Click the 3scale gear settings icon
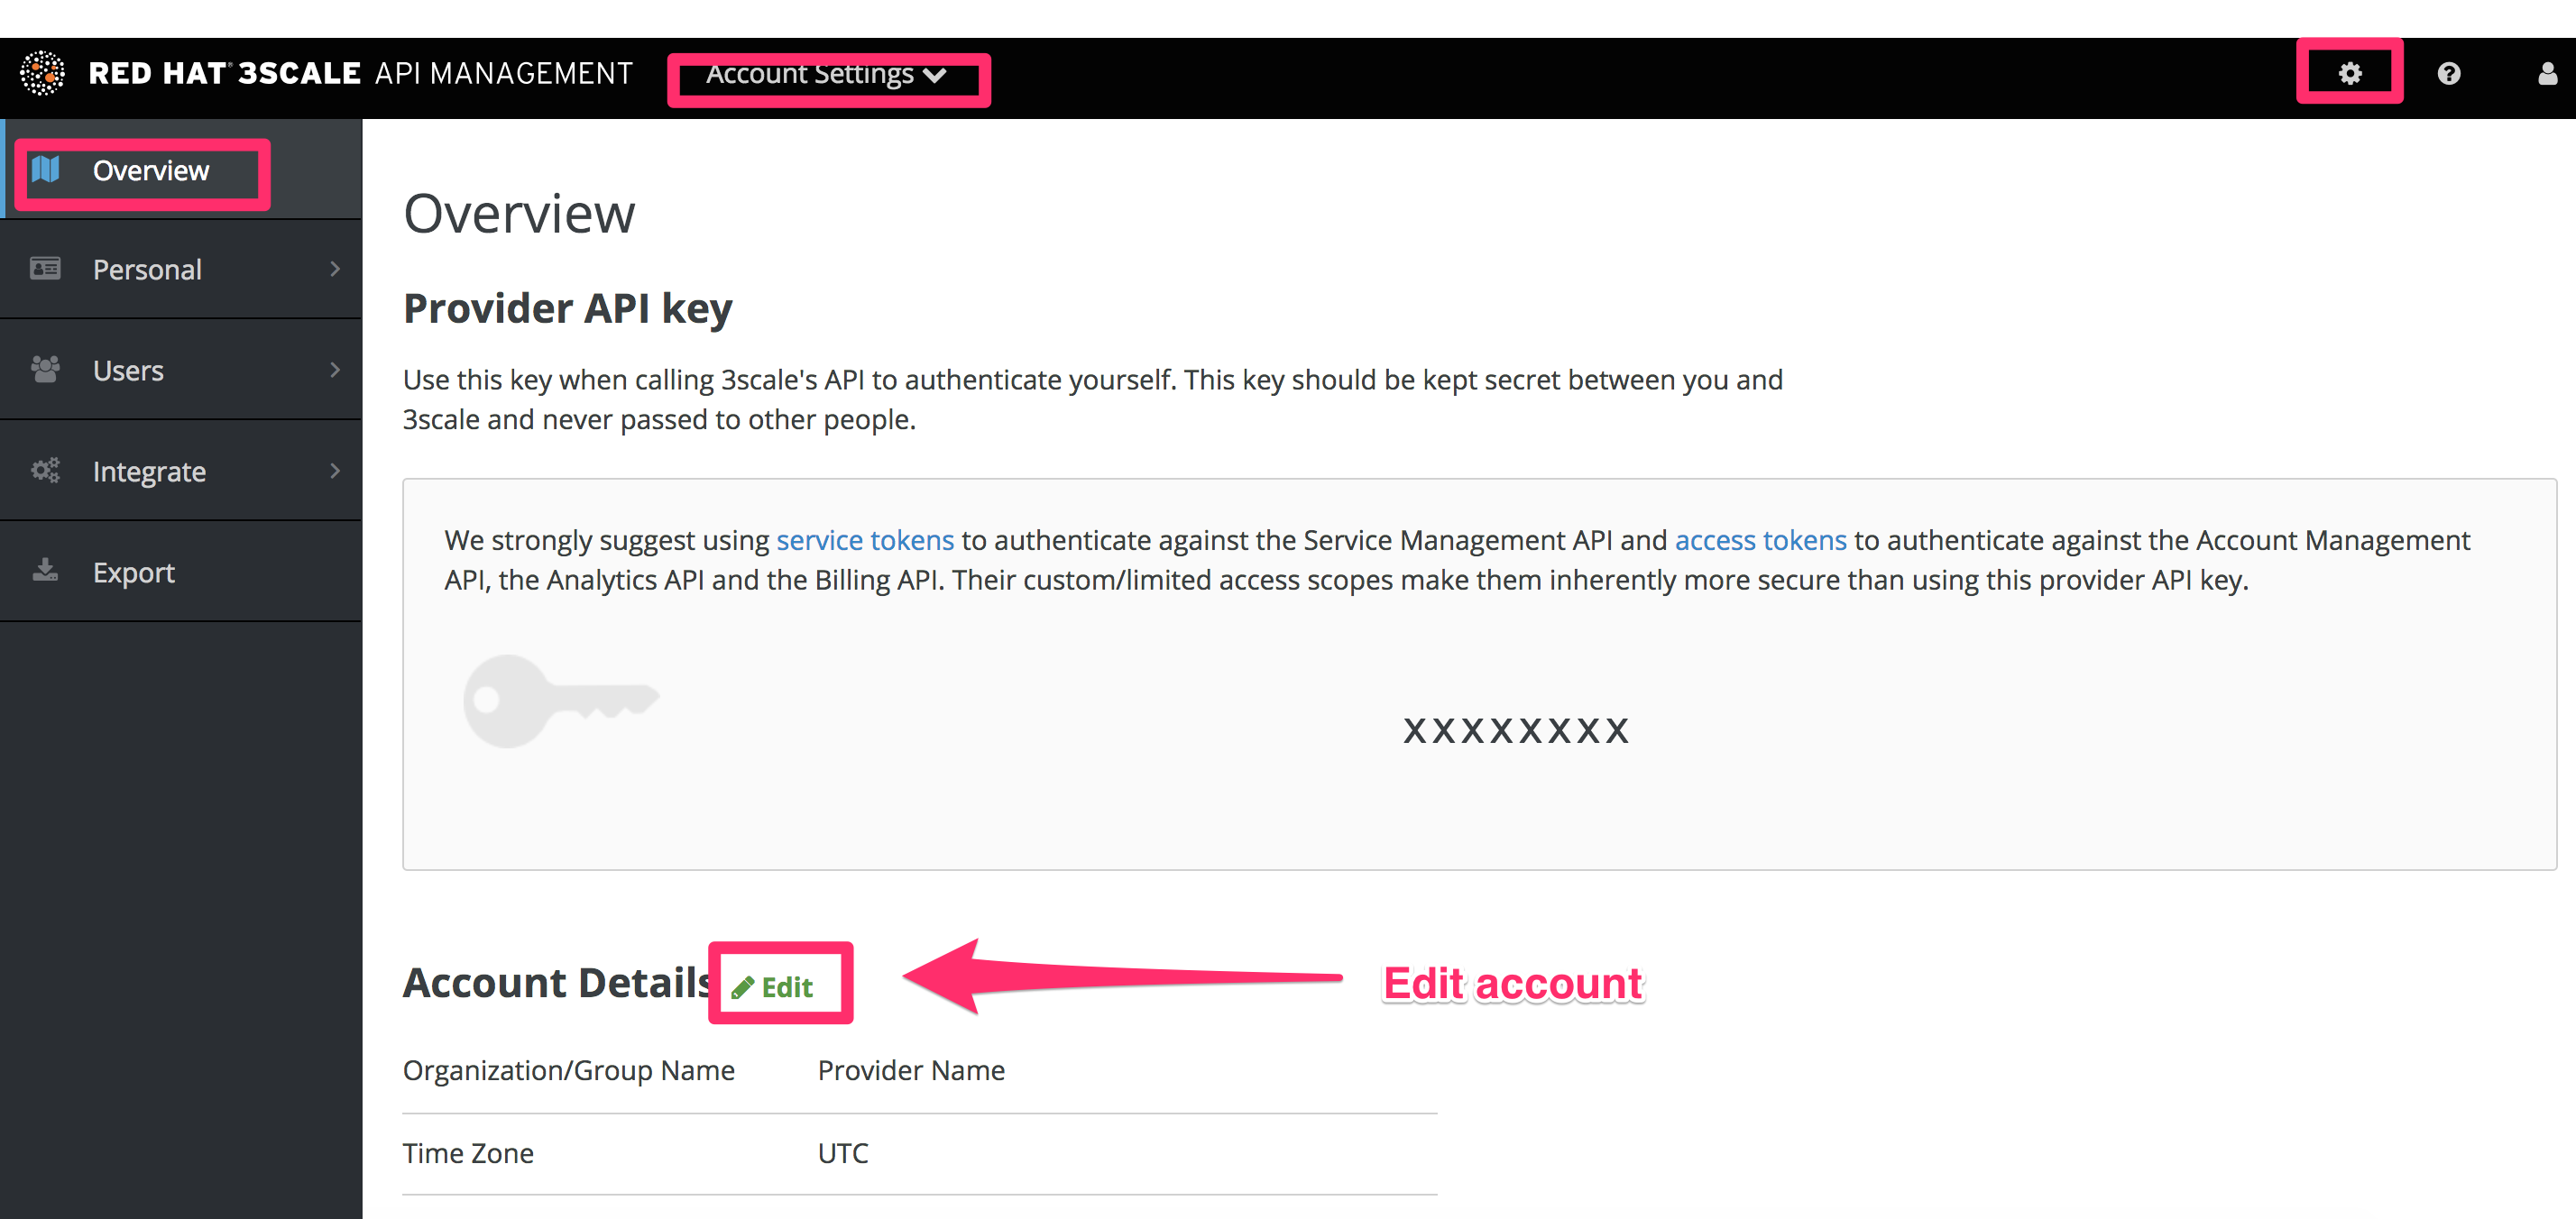Viewport: 2576px width, 1219px height. point(2351,72)
